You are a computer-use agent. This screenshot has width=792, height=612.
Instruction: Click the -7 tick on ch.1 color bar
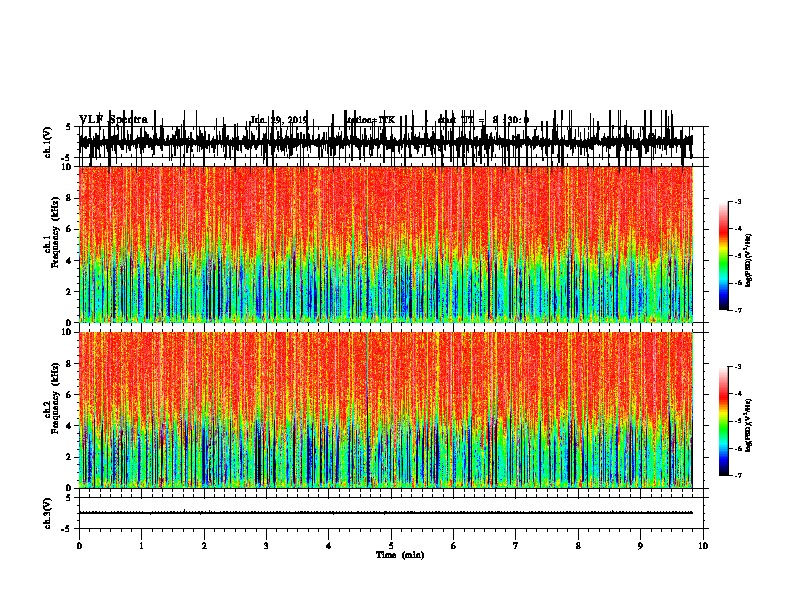(x=738, y=310)
